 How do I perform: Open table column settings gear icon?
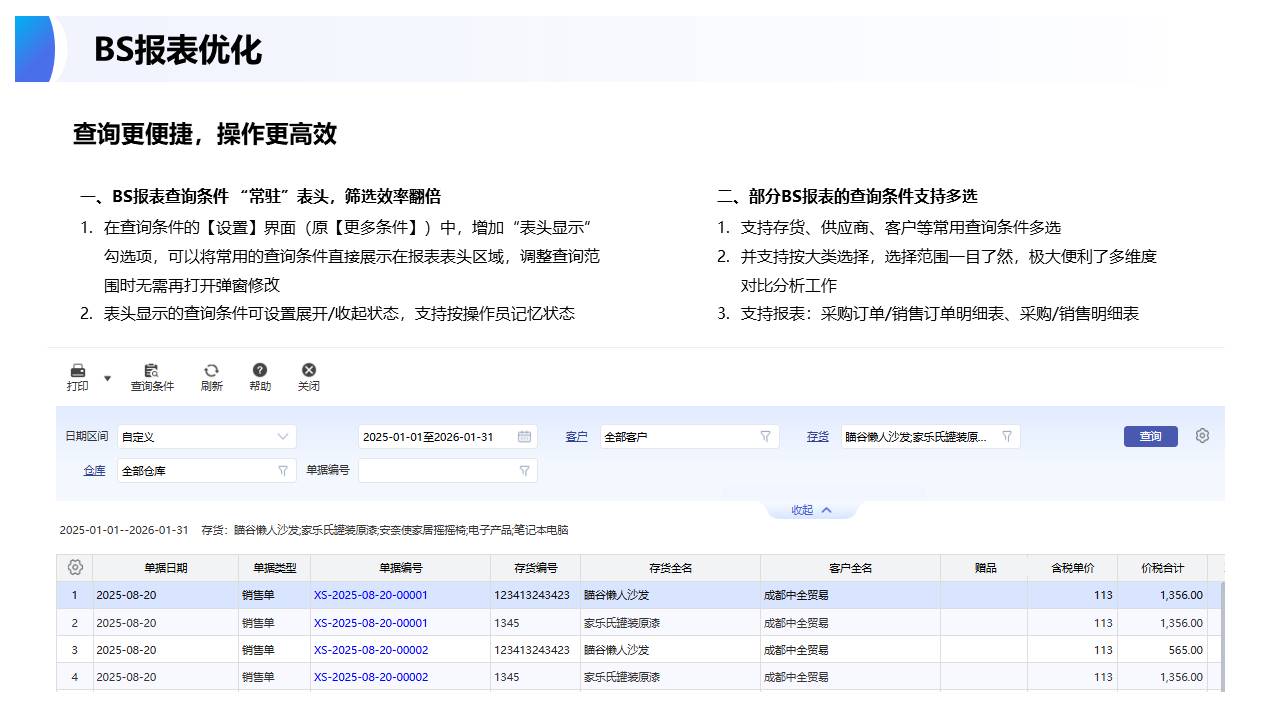(74, 568)
